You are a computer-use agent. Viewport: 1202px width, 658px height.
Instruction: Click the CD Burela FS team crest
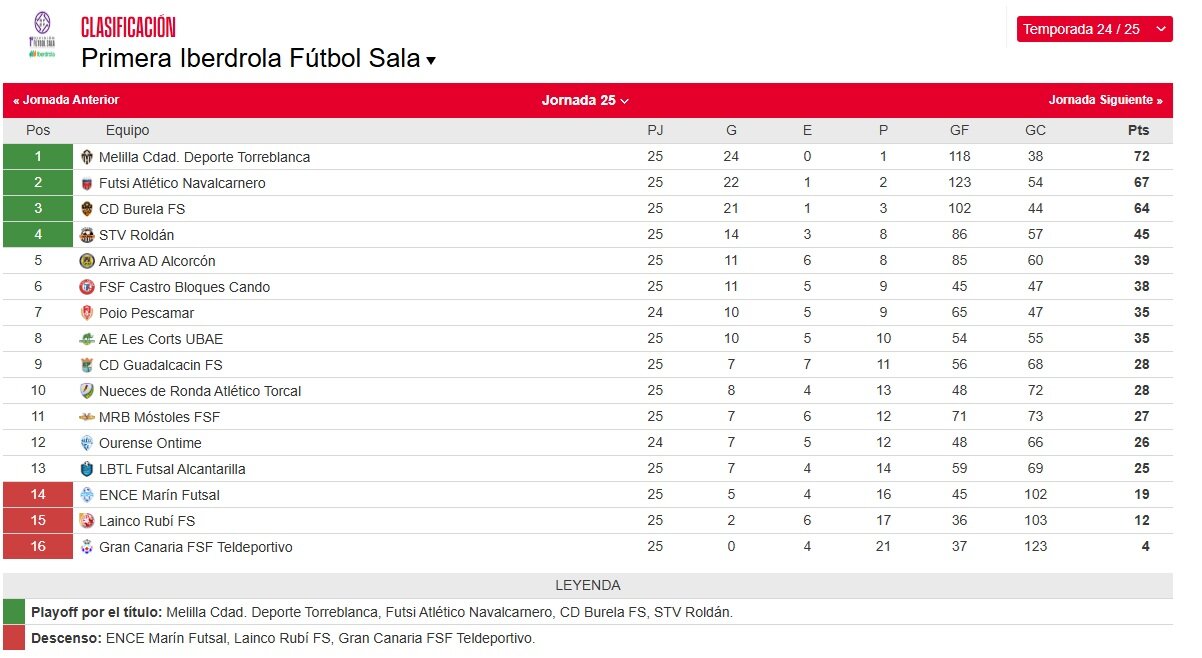click(87, 209)
